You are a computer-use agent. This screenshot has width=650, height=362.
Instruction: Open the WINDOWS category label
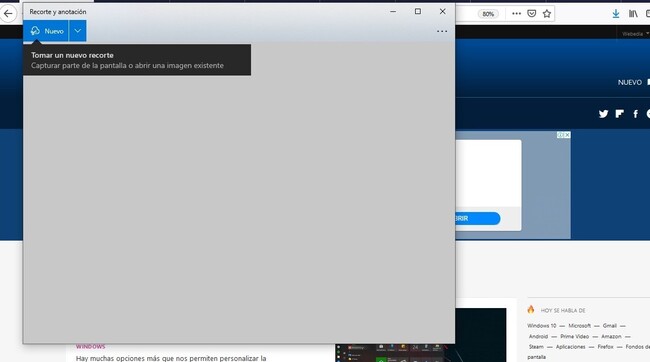90,347
